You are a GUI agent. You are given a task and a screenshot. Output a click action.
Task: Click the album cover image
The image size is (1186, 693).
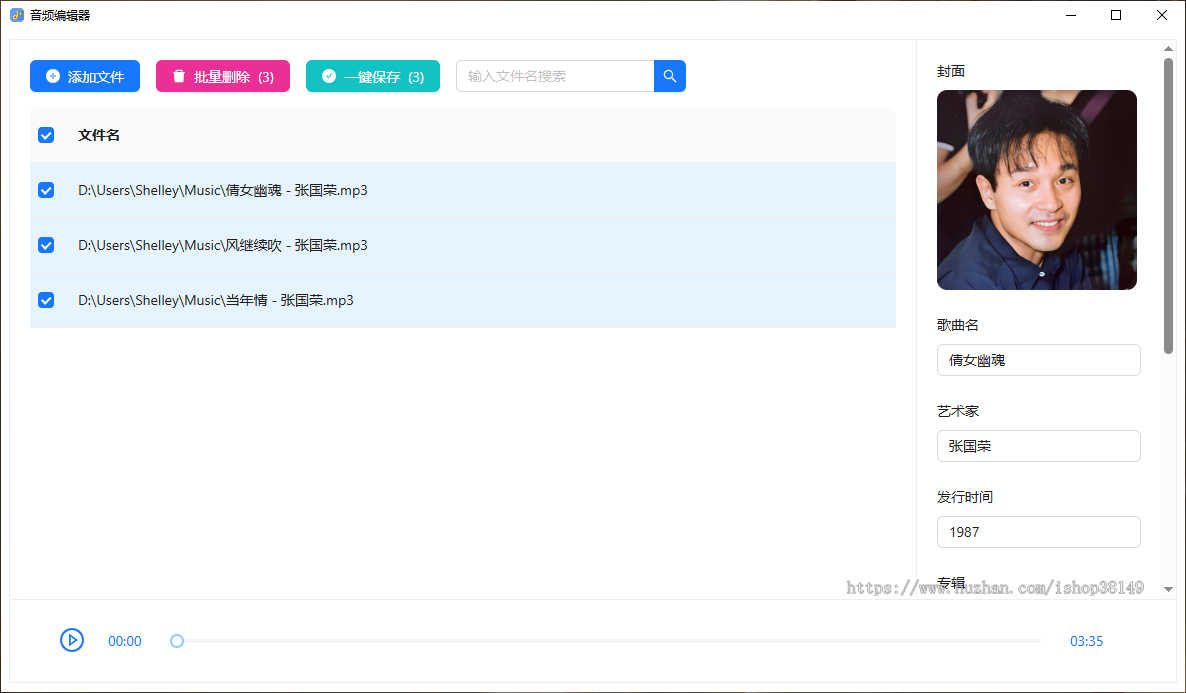click(x=1036, y=190)
